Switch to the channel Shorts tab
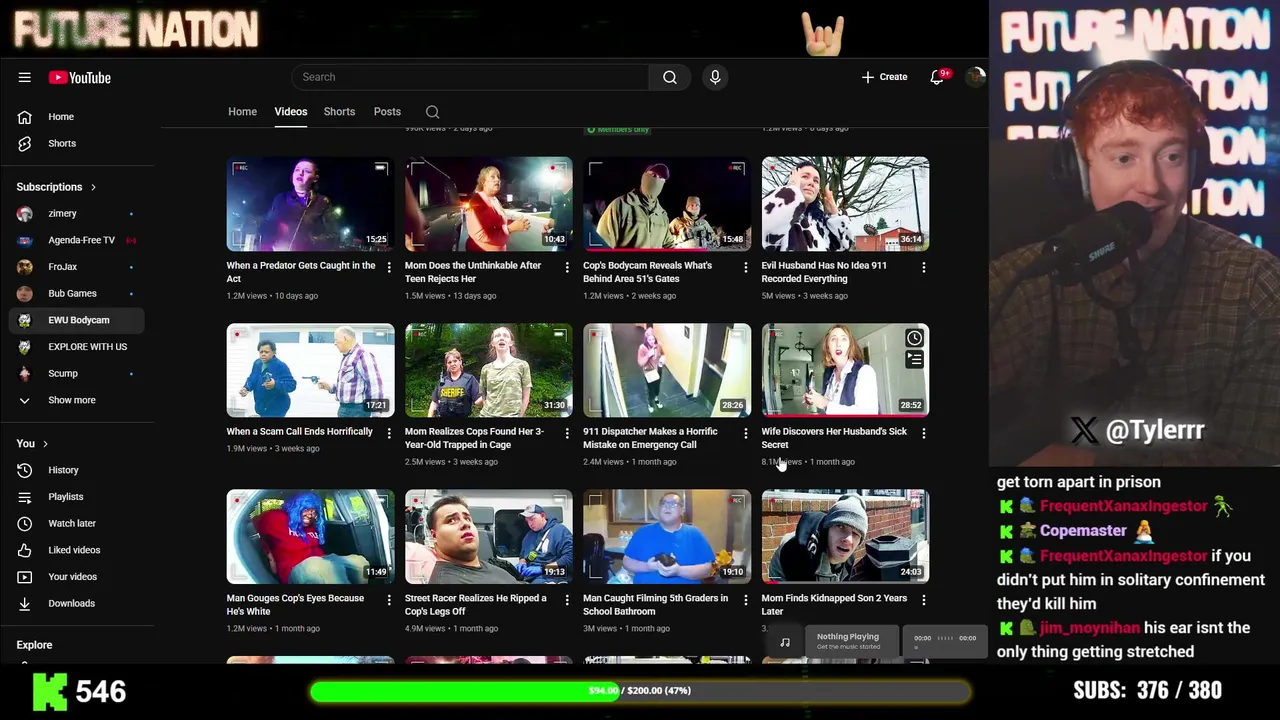The height and width of the screenshot is (720, 1280). point(339,112)
